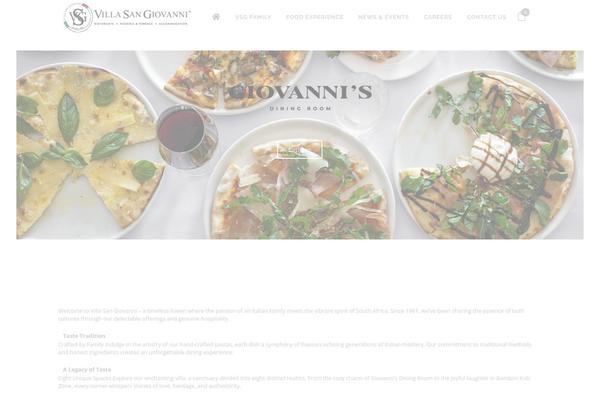Click the burrata pizza with balsamic drizzle
This screenshot has height=400, width=600.
click(x=486, y=153)
